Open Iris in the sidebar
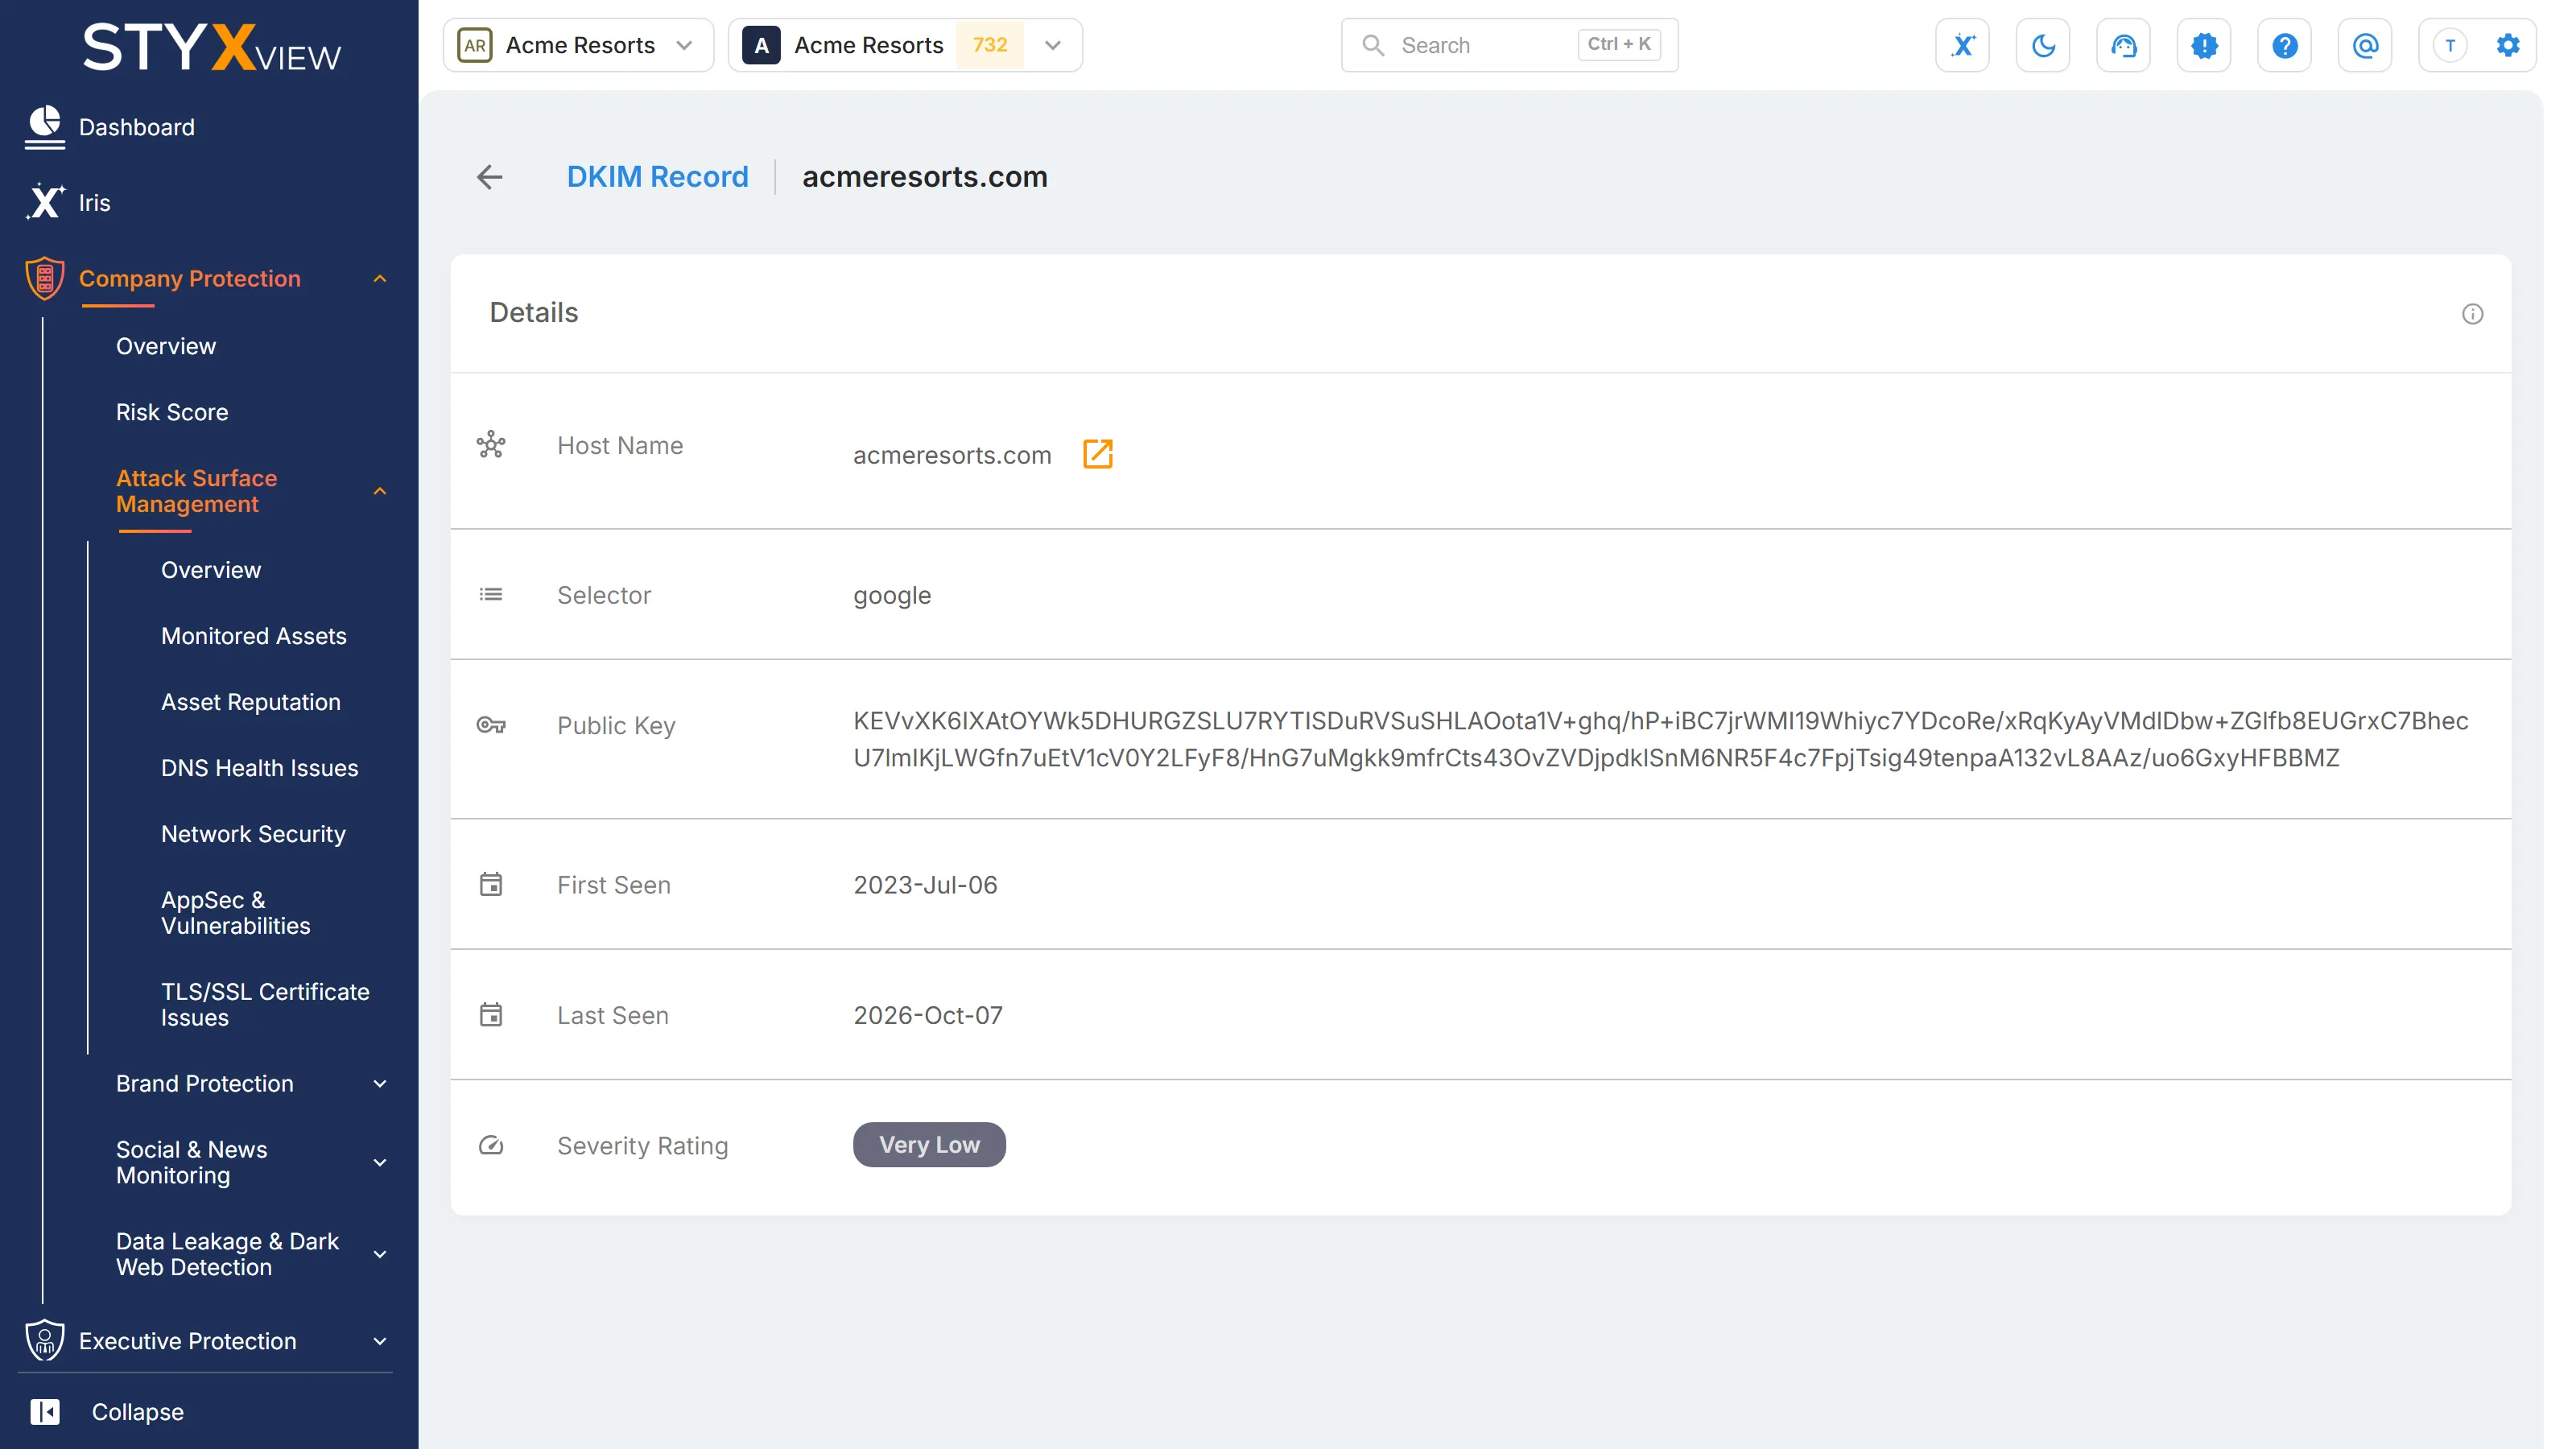The image size is (2576, 1449). 94,202
